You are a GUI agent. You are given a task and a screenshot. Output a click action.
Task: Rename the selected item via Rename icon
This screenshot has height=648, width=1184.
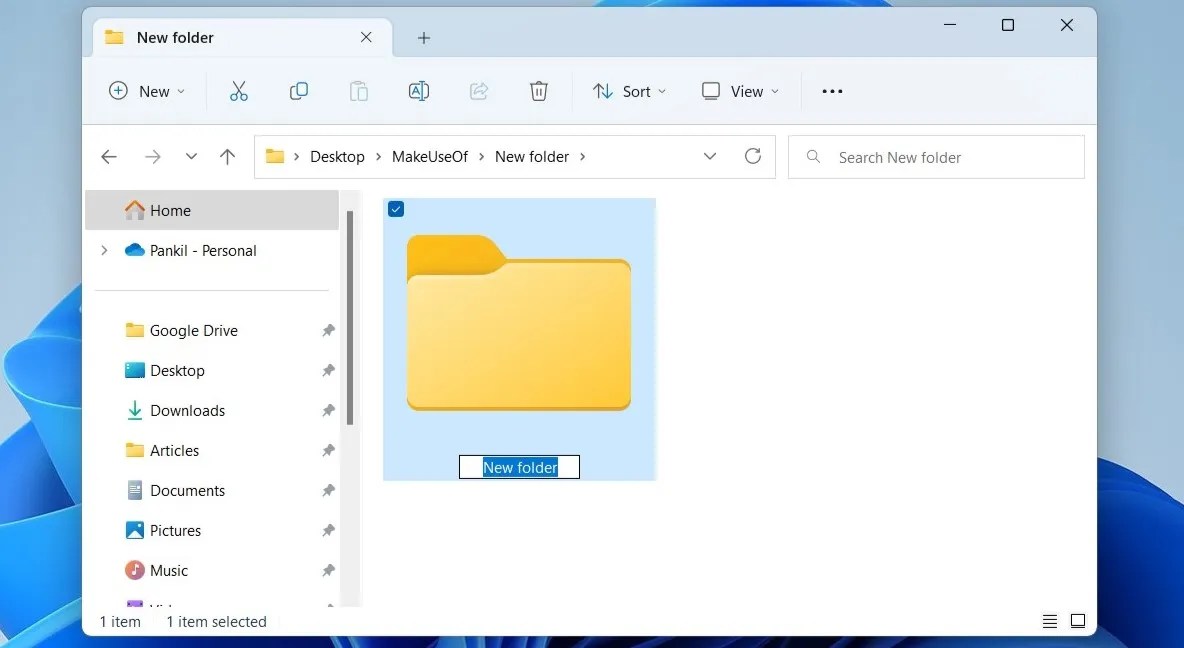point(419,91)
